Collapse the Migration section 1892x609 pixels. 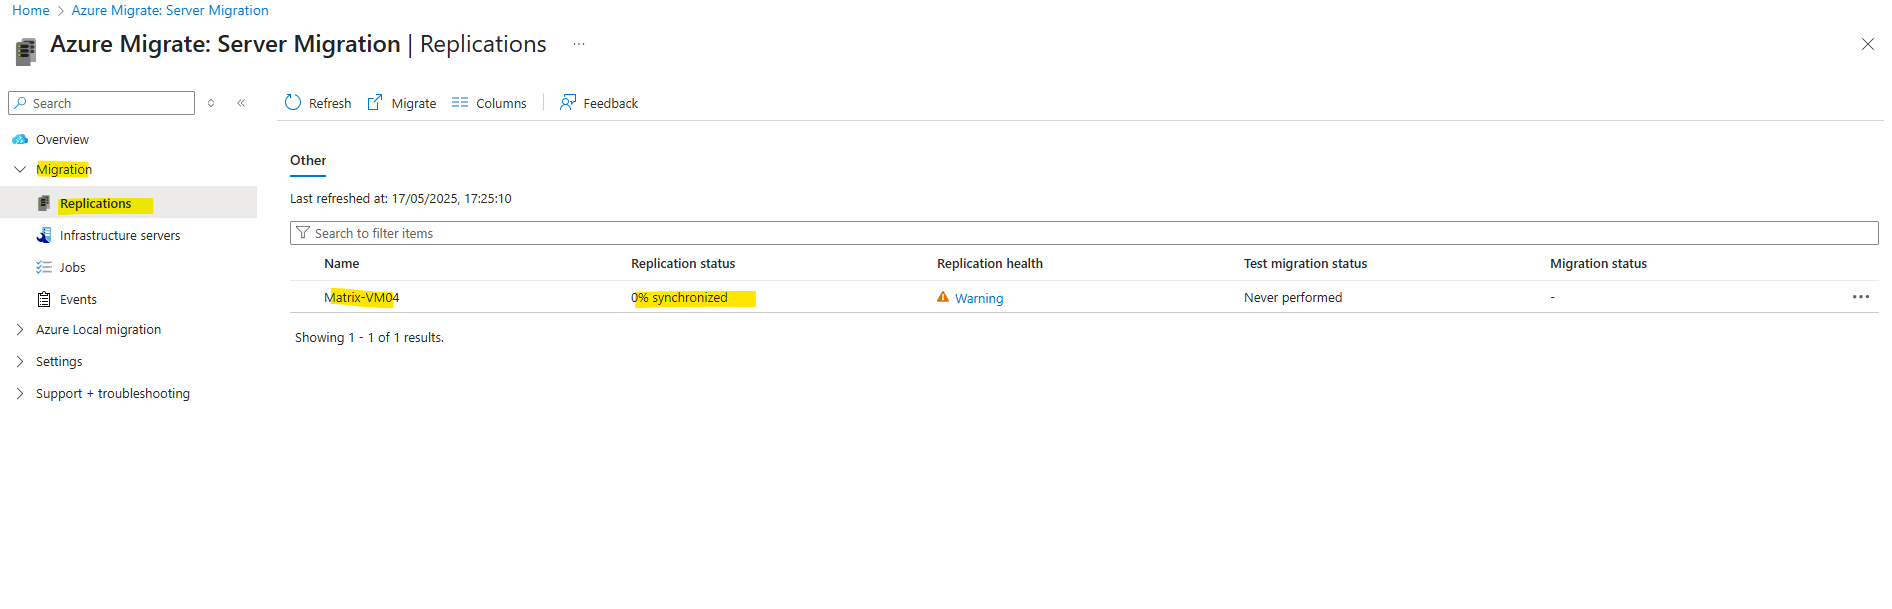click(20, 170)
